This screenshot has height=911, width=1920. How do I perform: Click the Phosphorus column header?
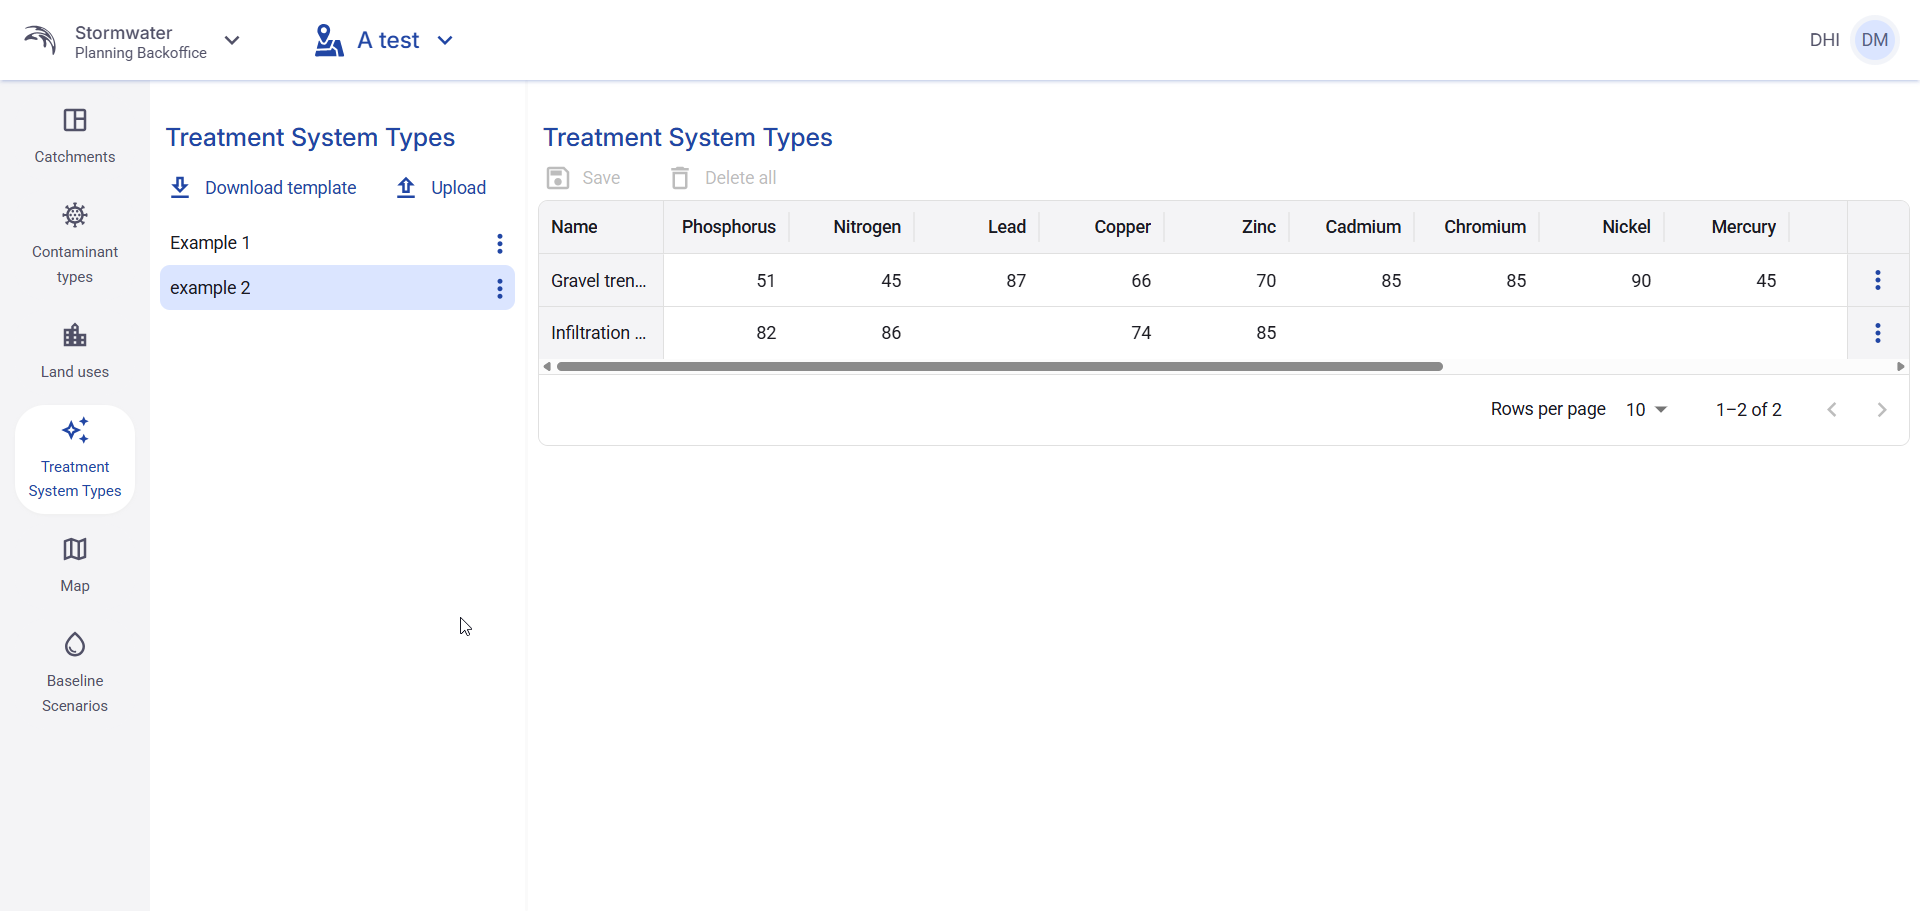pyautogui.click(x=728, y=227)
